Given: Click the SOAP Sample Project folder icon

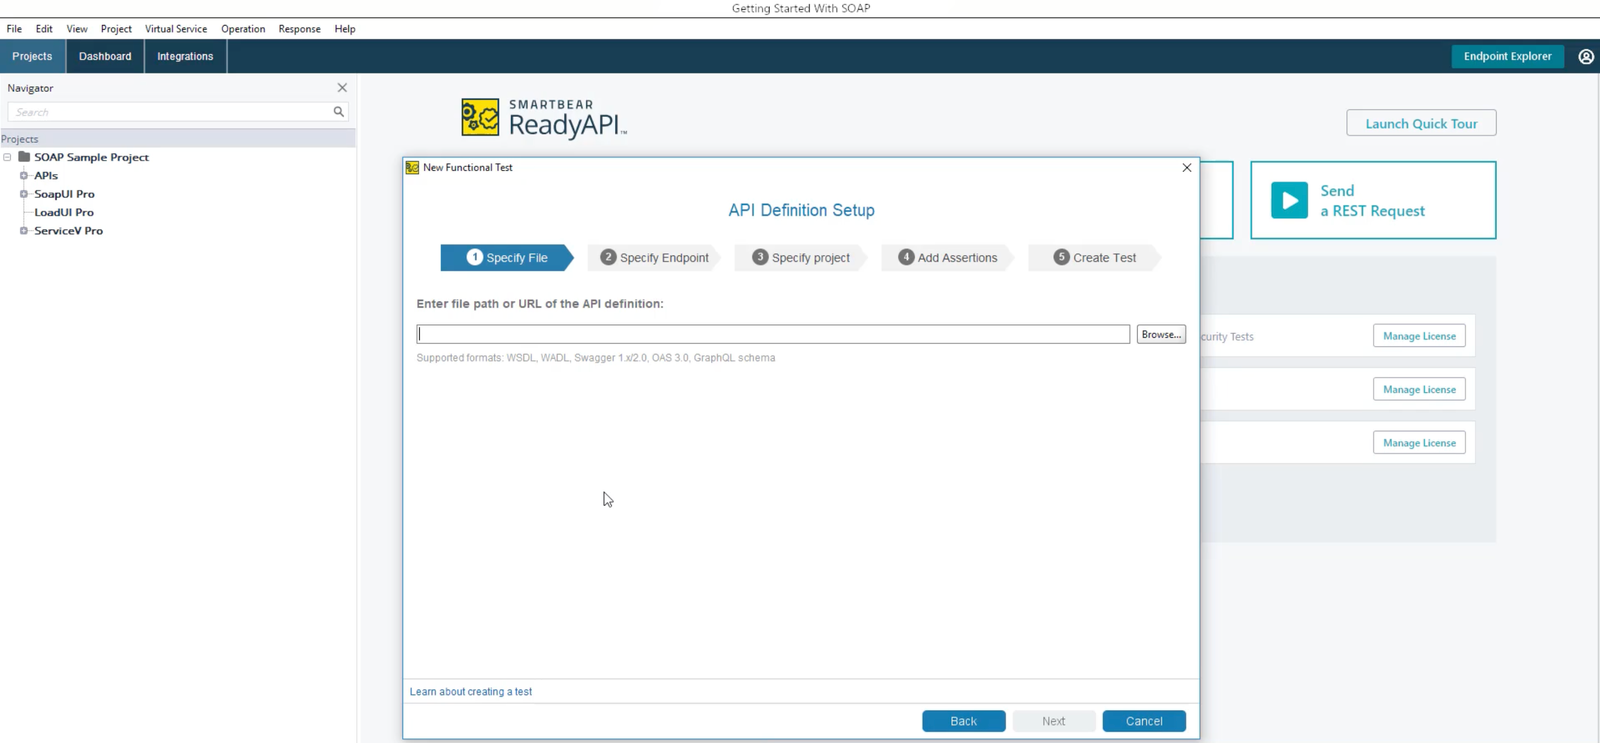Looking at the screenshot, I should tap(24, 157).
